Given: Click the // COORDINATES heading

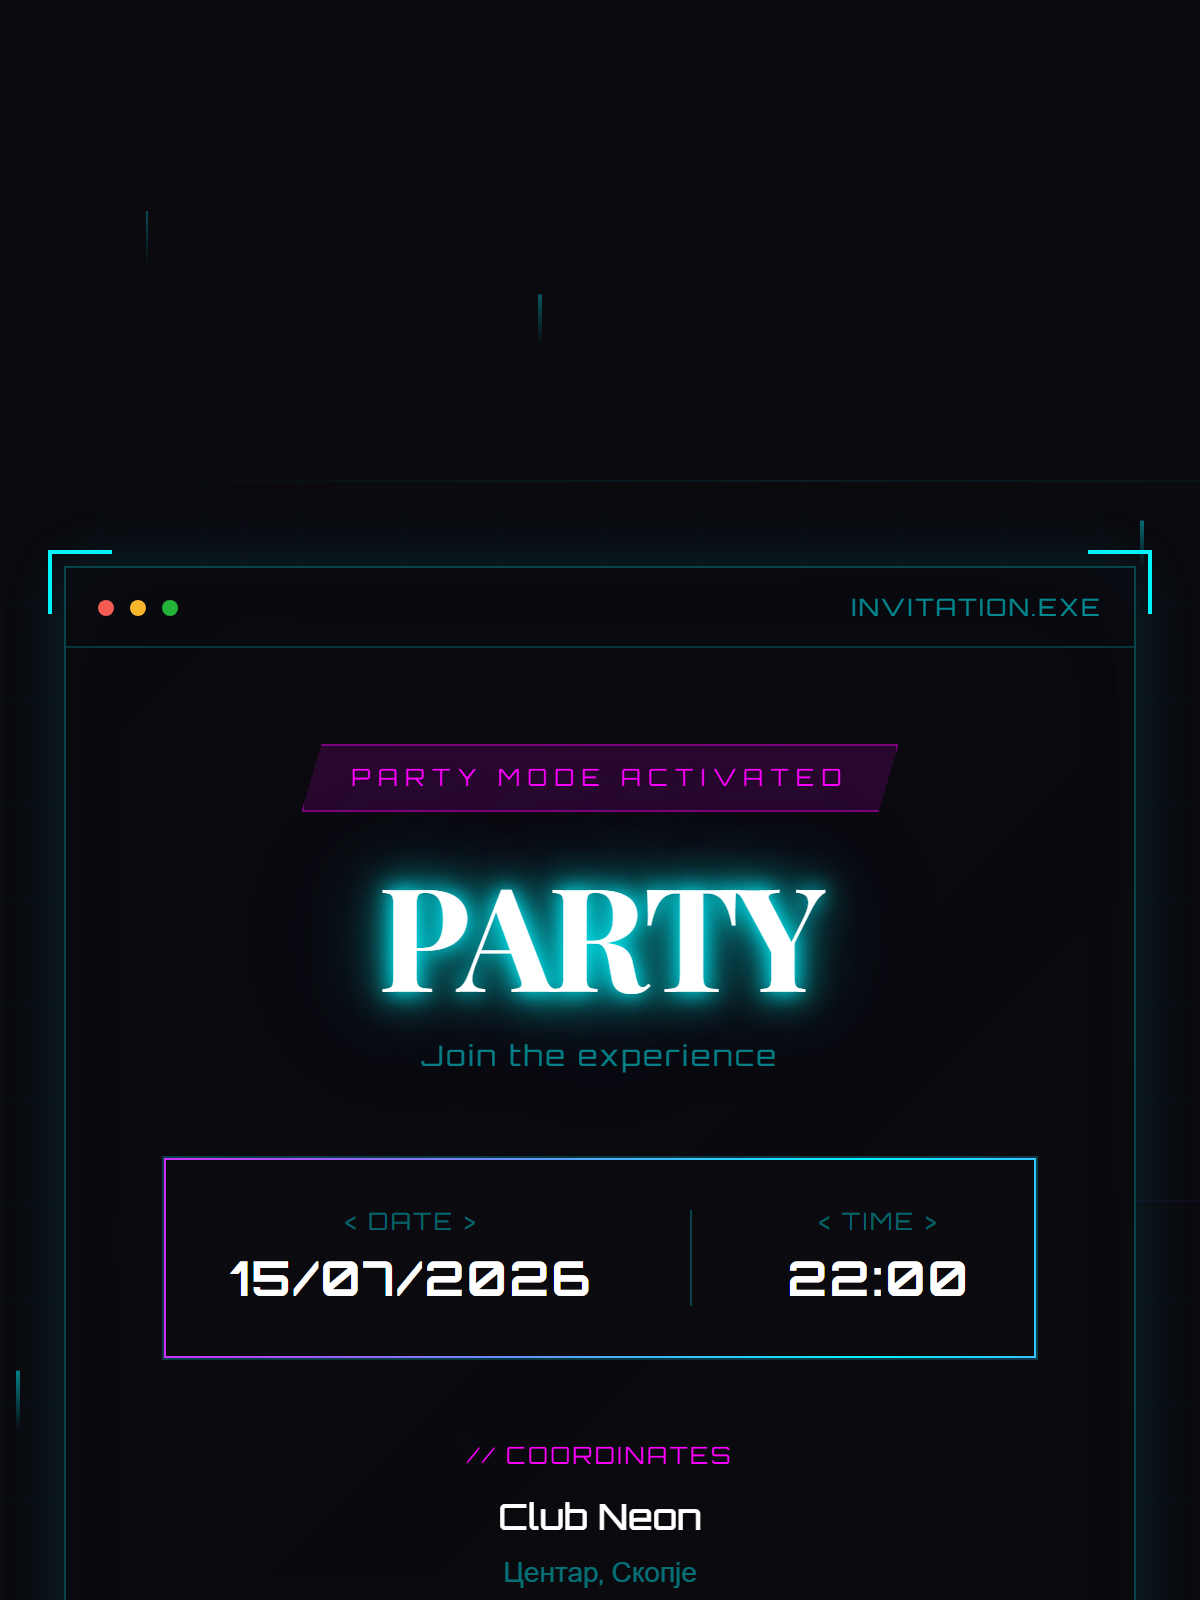Looking at the screenshot, I should pyautogui.click(x=599, y=1456).
